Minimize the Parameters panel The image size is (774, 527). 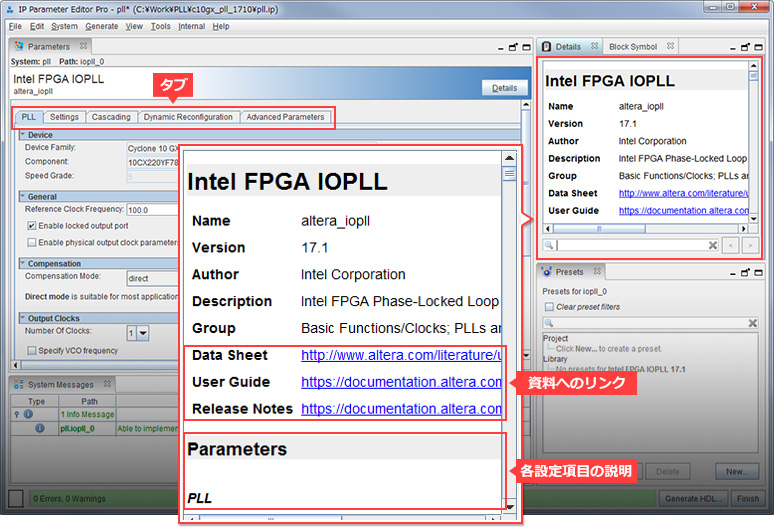click(501, 48)
